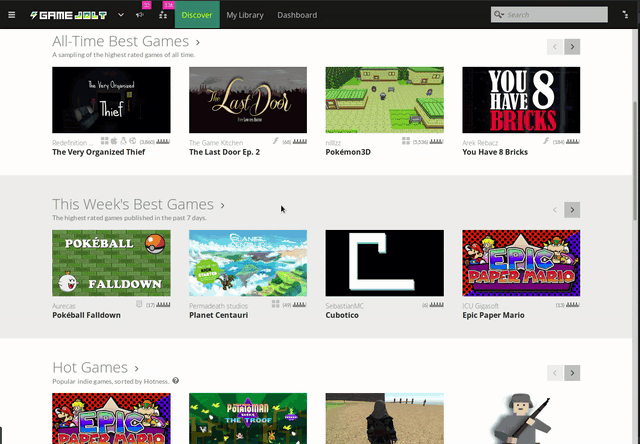The image size is (640, 444).
Task: Click Windows icon on Planet Centauri
Action: tap(276, 304)
